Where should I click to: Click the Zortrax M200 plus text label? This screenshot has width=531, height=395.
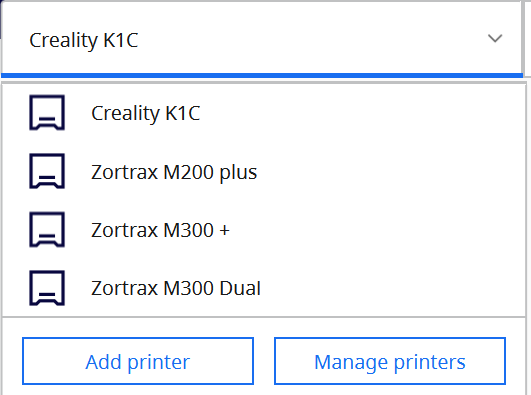[x=174, y=172]
